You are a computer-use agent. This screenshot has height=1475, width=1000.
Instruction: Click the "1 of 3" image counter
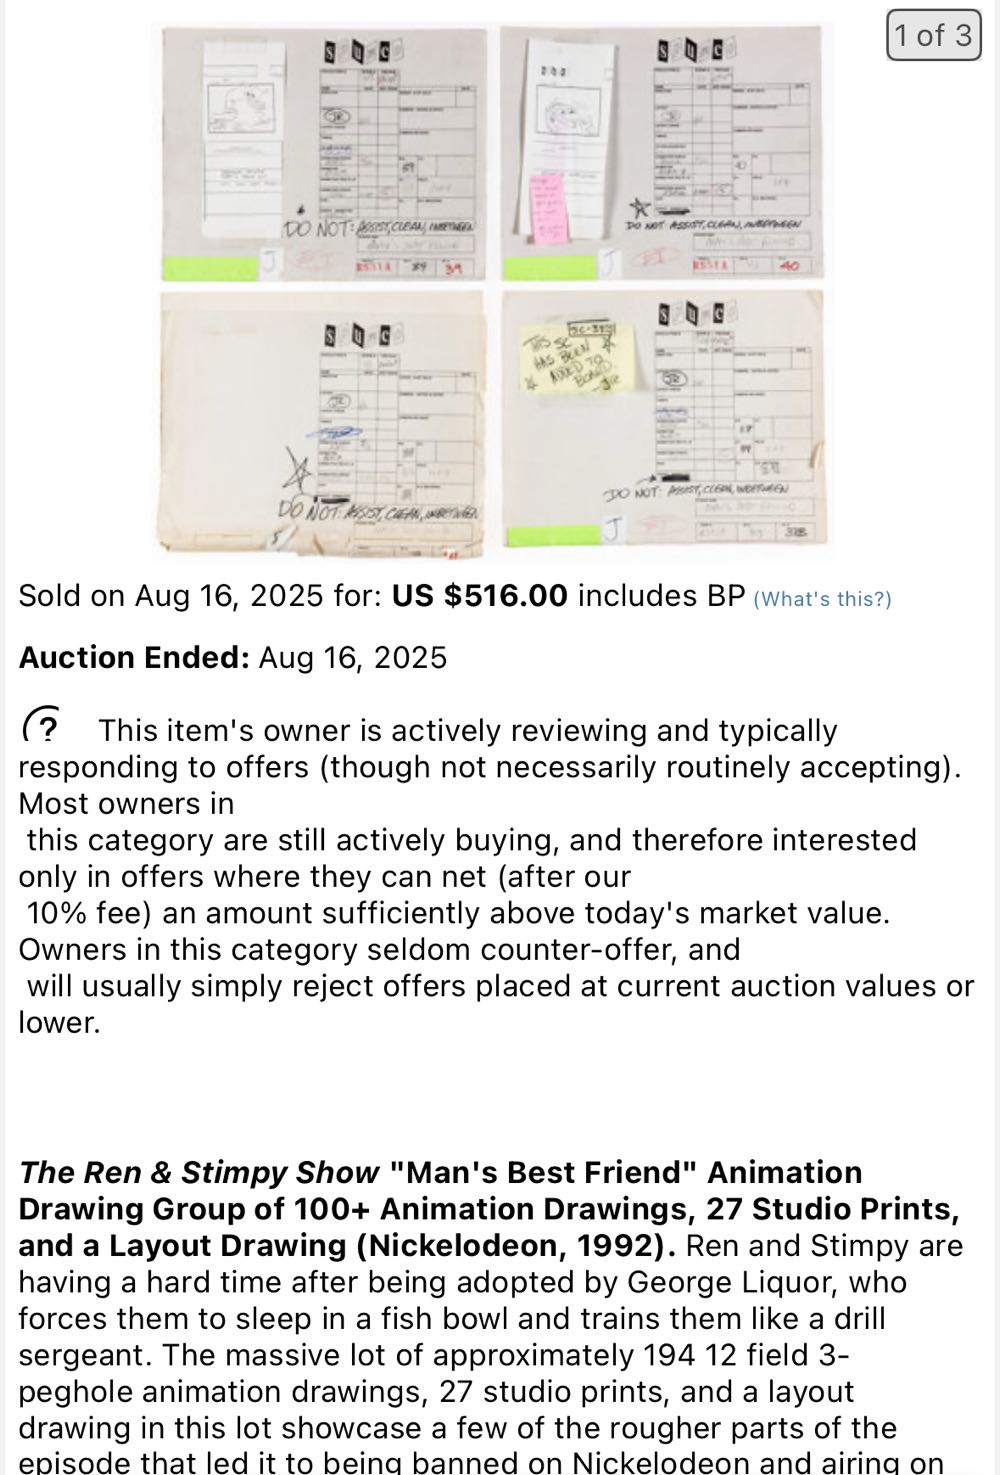pos(932,36)
